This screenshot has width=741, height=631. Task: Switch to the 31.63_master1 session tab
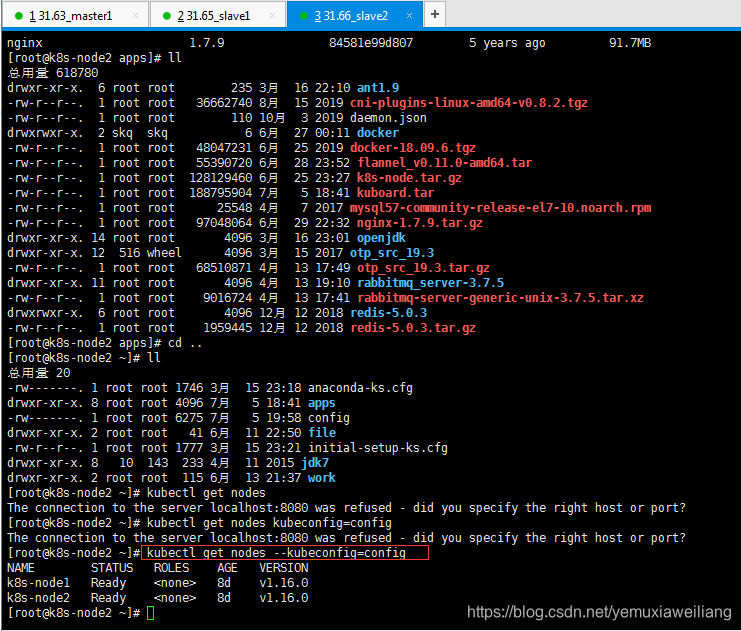70,16
